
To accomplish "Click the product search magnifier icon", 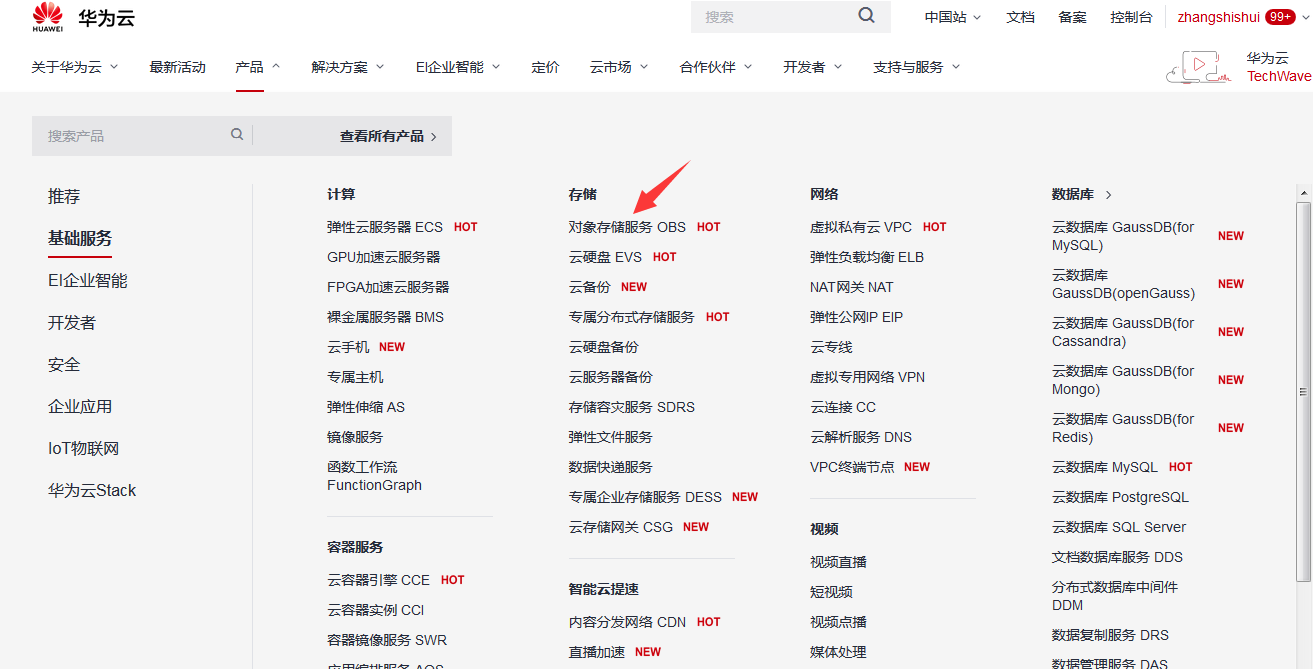I will 237,135.
